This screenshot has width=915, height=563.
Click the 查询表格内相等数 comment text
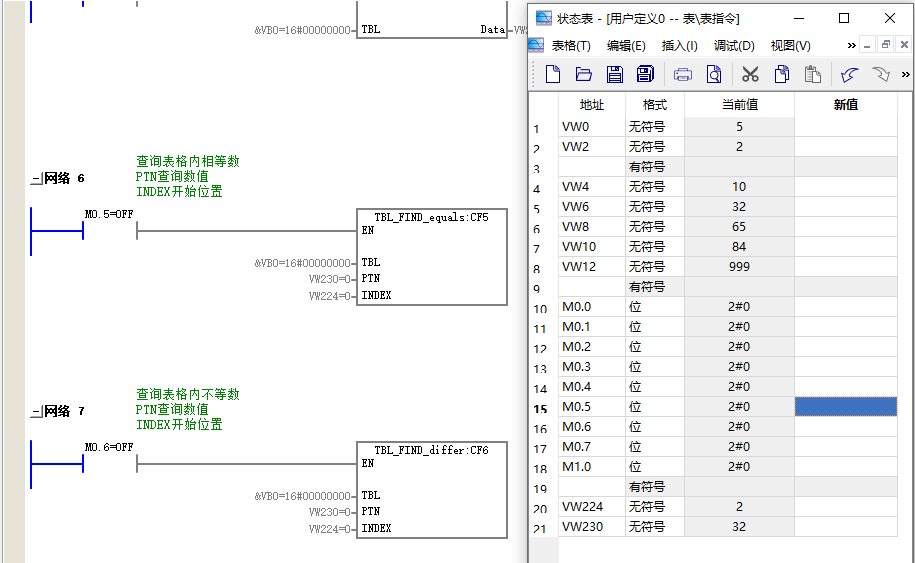[x=187, y=161]
